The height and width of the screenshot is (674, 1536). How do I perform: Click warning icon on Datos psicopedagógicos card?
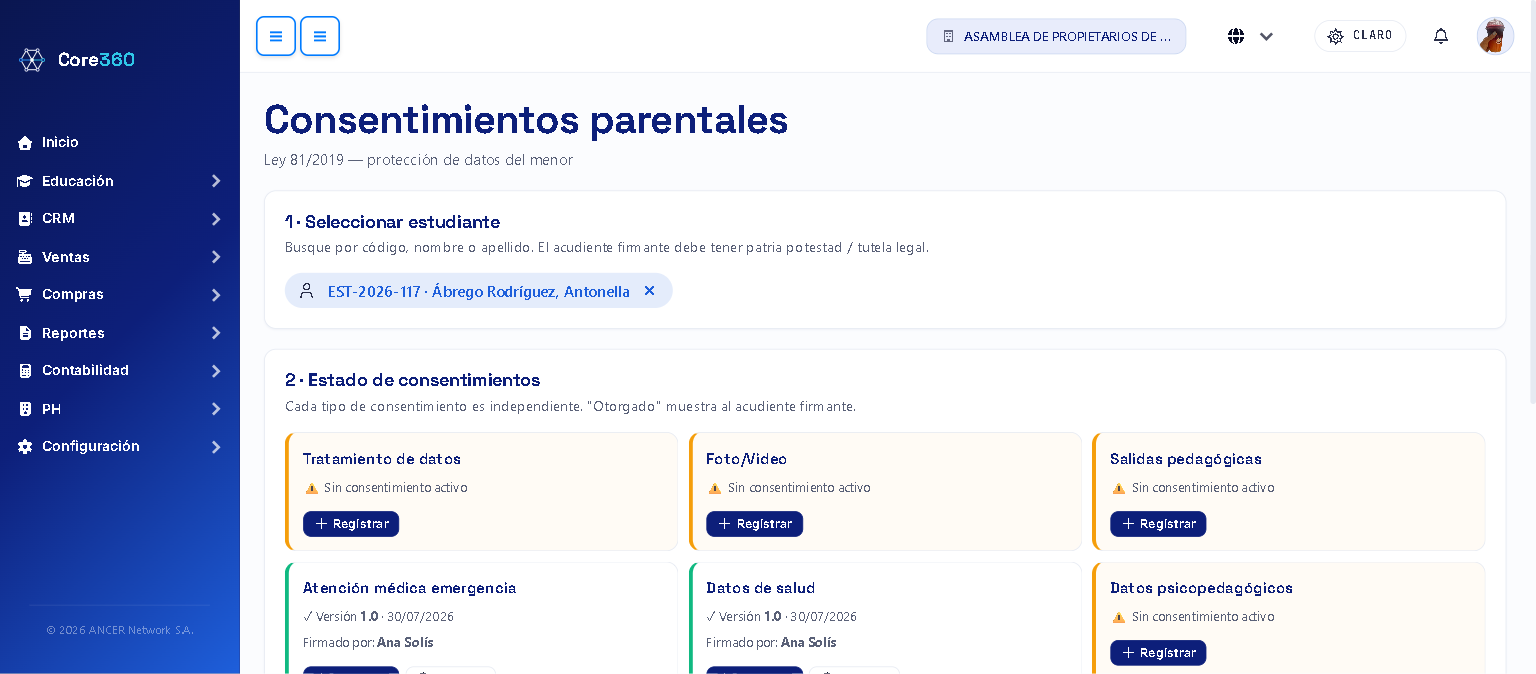(1118, 617)
